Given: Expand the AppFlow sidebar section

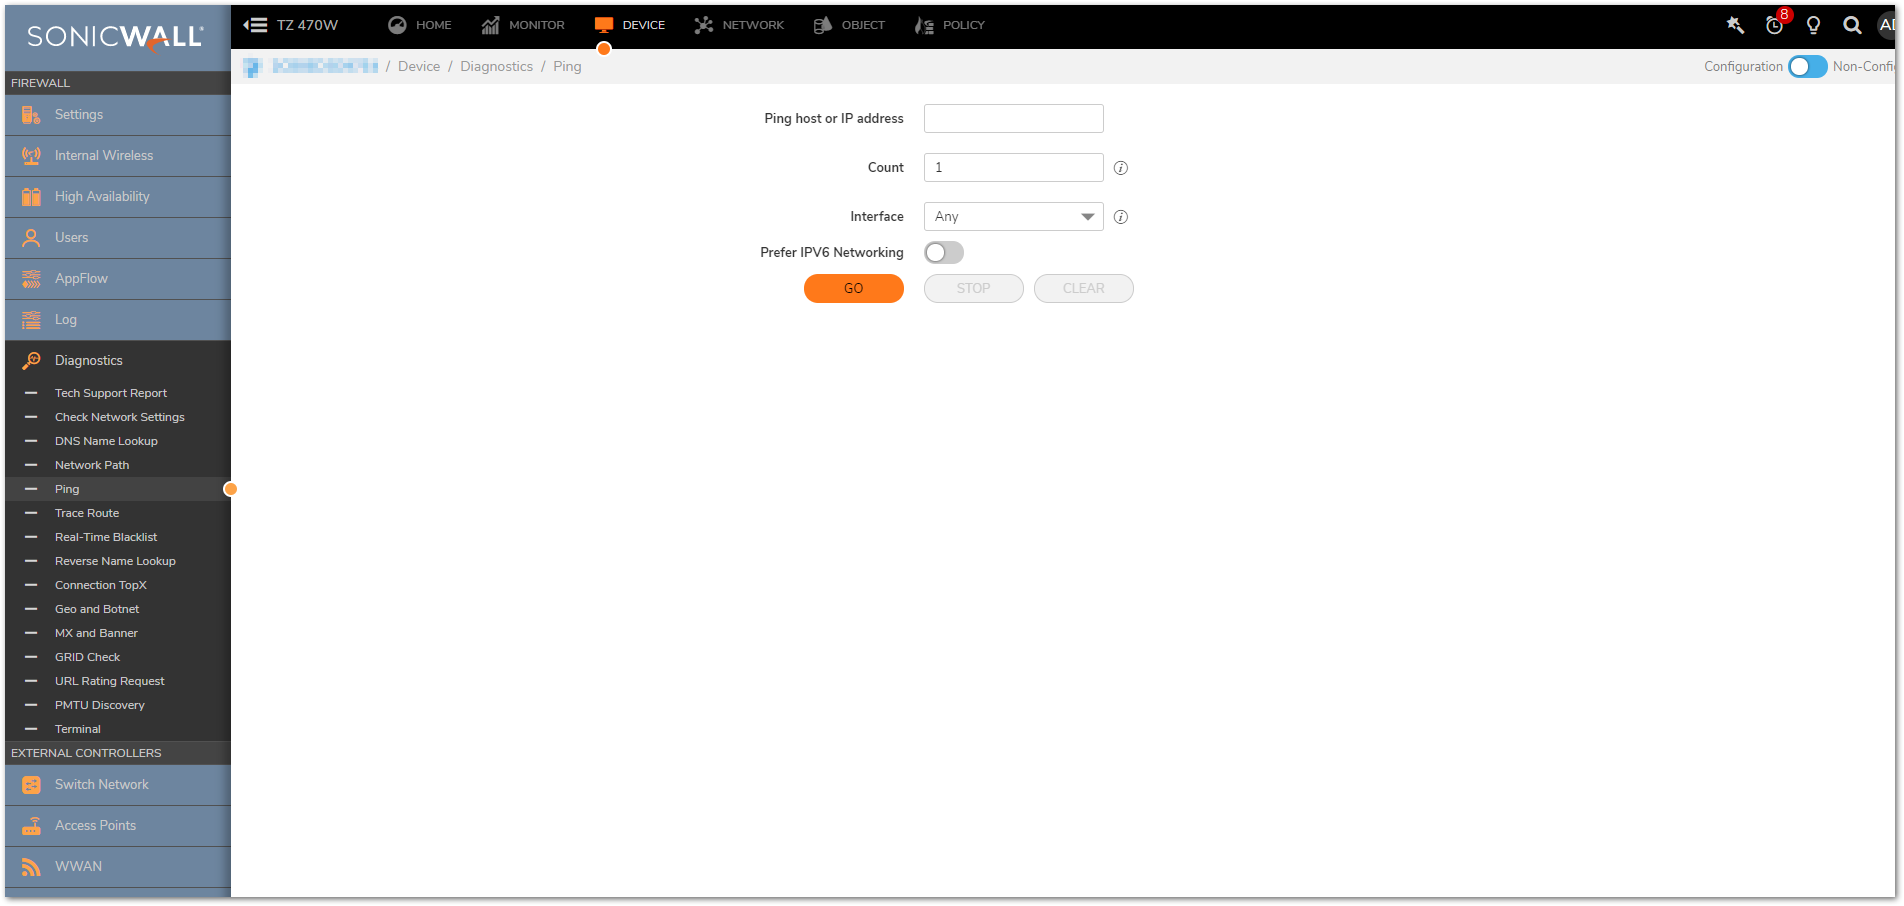Looking at the screenshot, I should coord(118,279).
